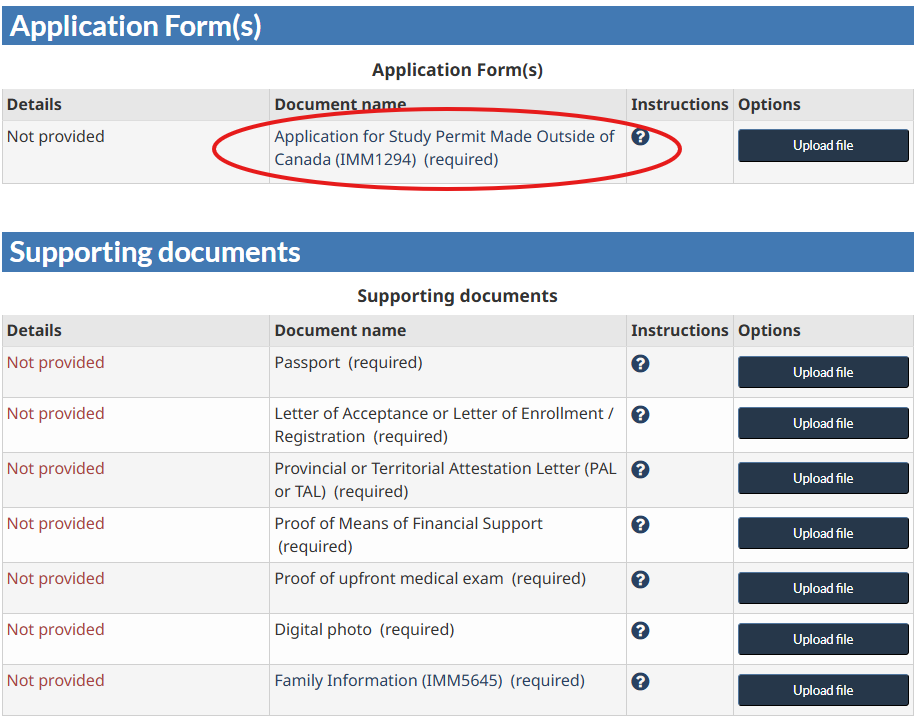The width and height of the screenshot is (918, 720).
Task: View instructions icon for Passport
Action: [640, 363]
